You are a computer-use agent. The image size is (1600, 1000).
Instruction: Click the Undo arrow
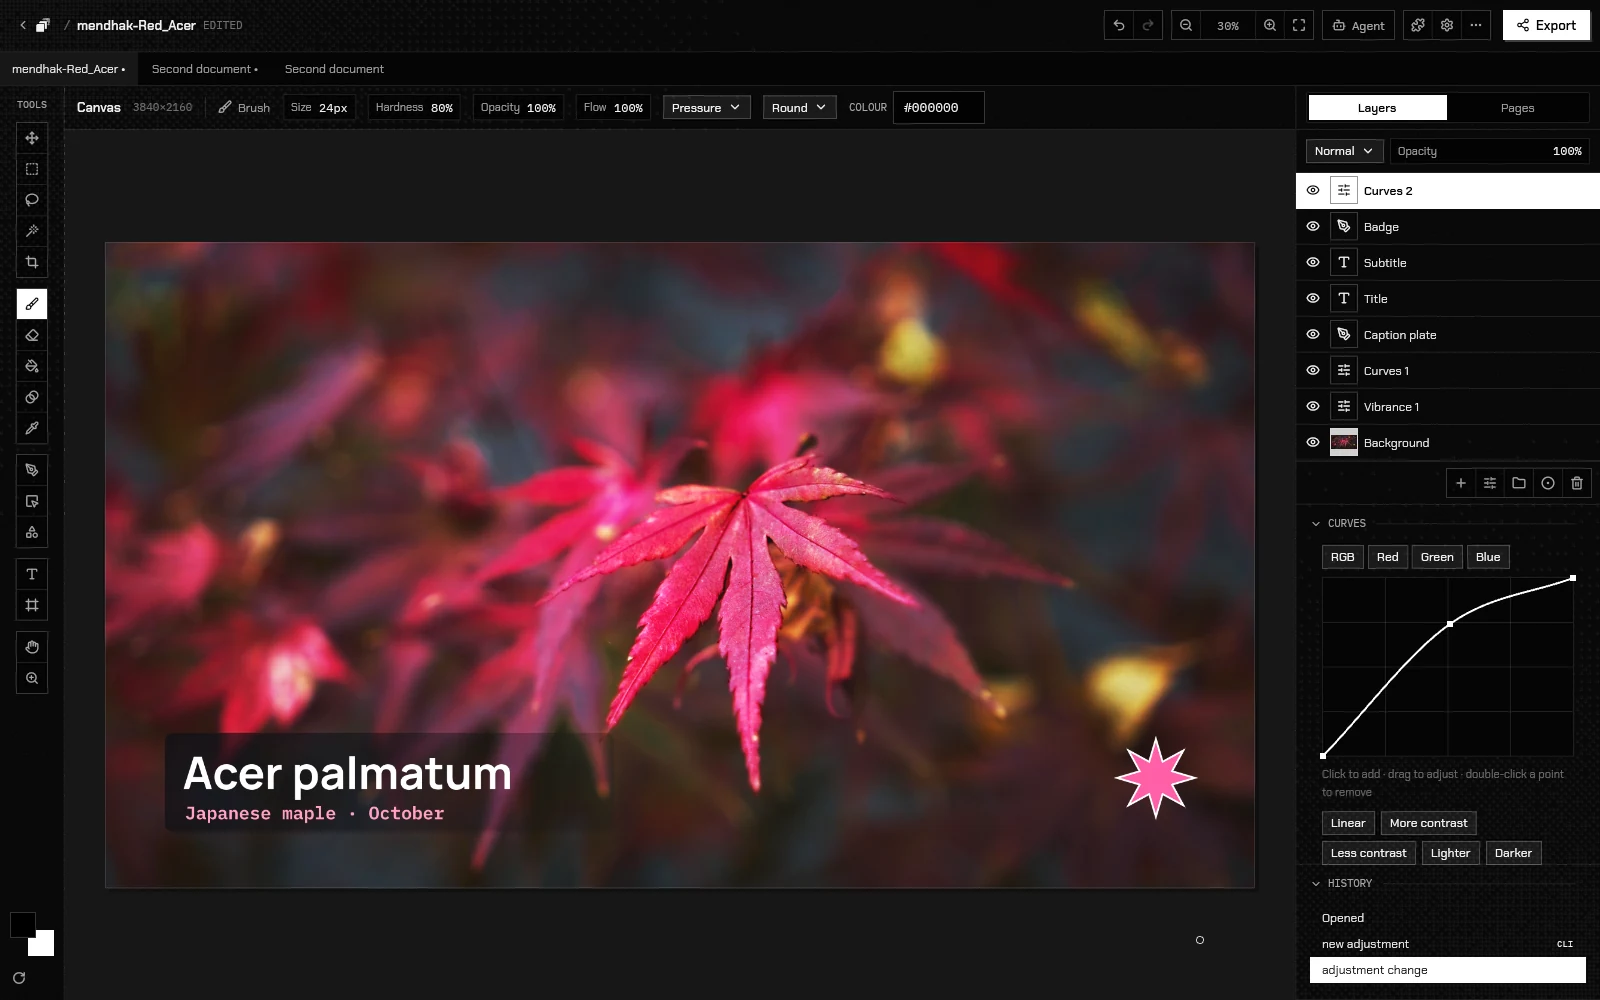1119,25
